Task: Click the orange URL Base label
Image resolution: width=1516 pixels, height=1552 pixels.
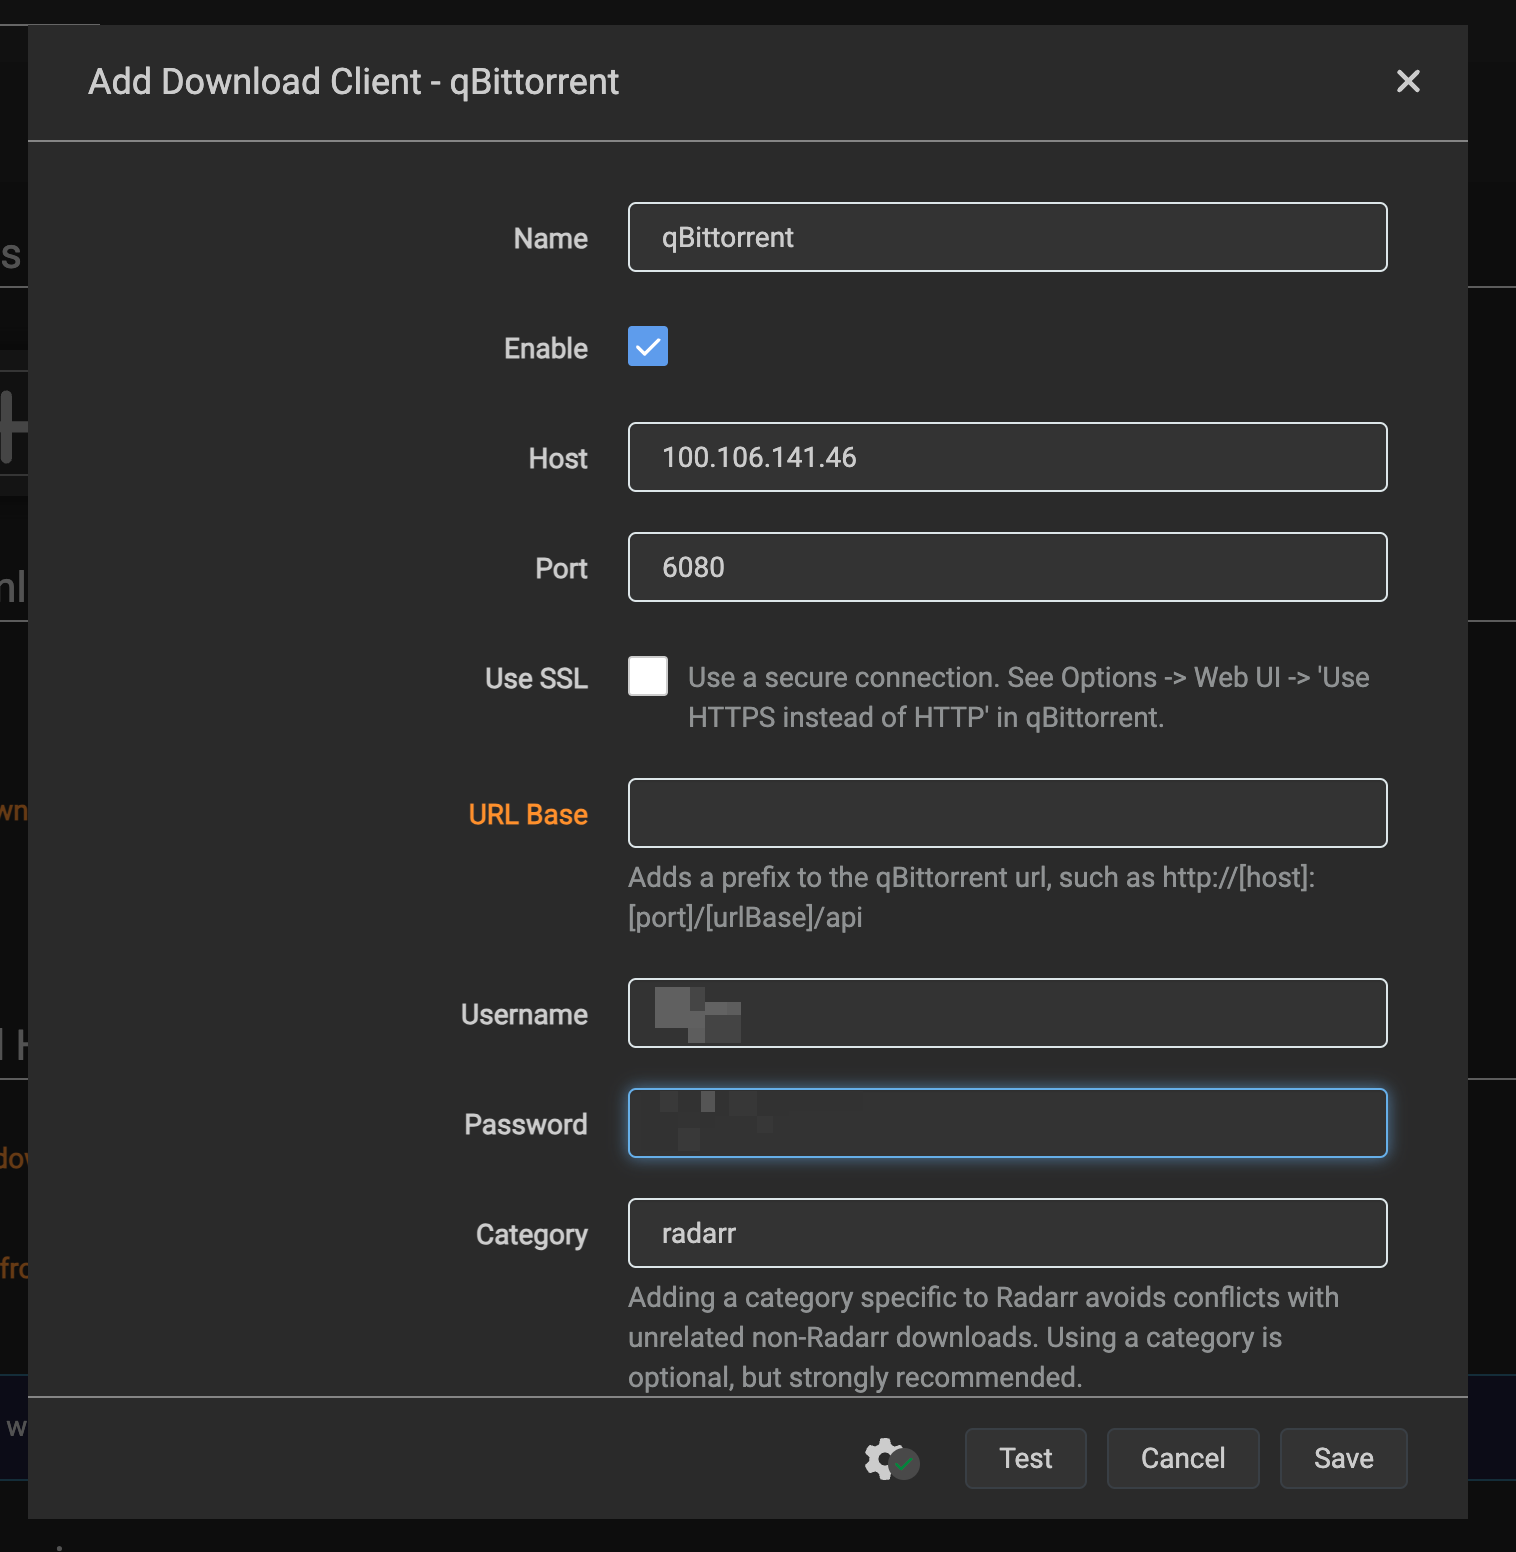Action: click(x=528, y=814)
